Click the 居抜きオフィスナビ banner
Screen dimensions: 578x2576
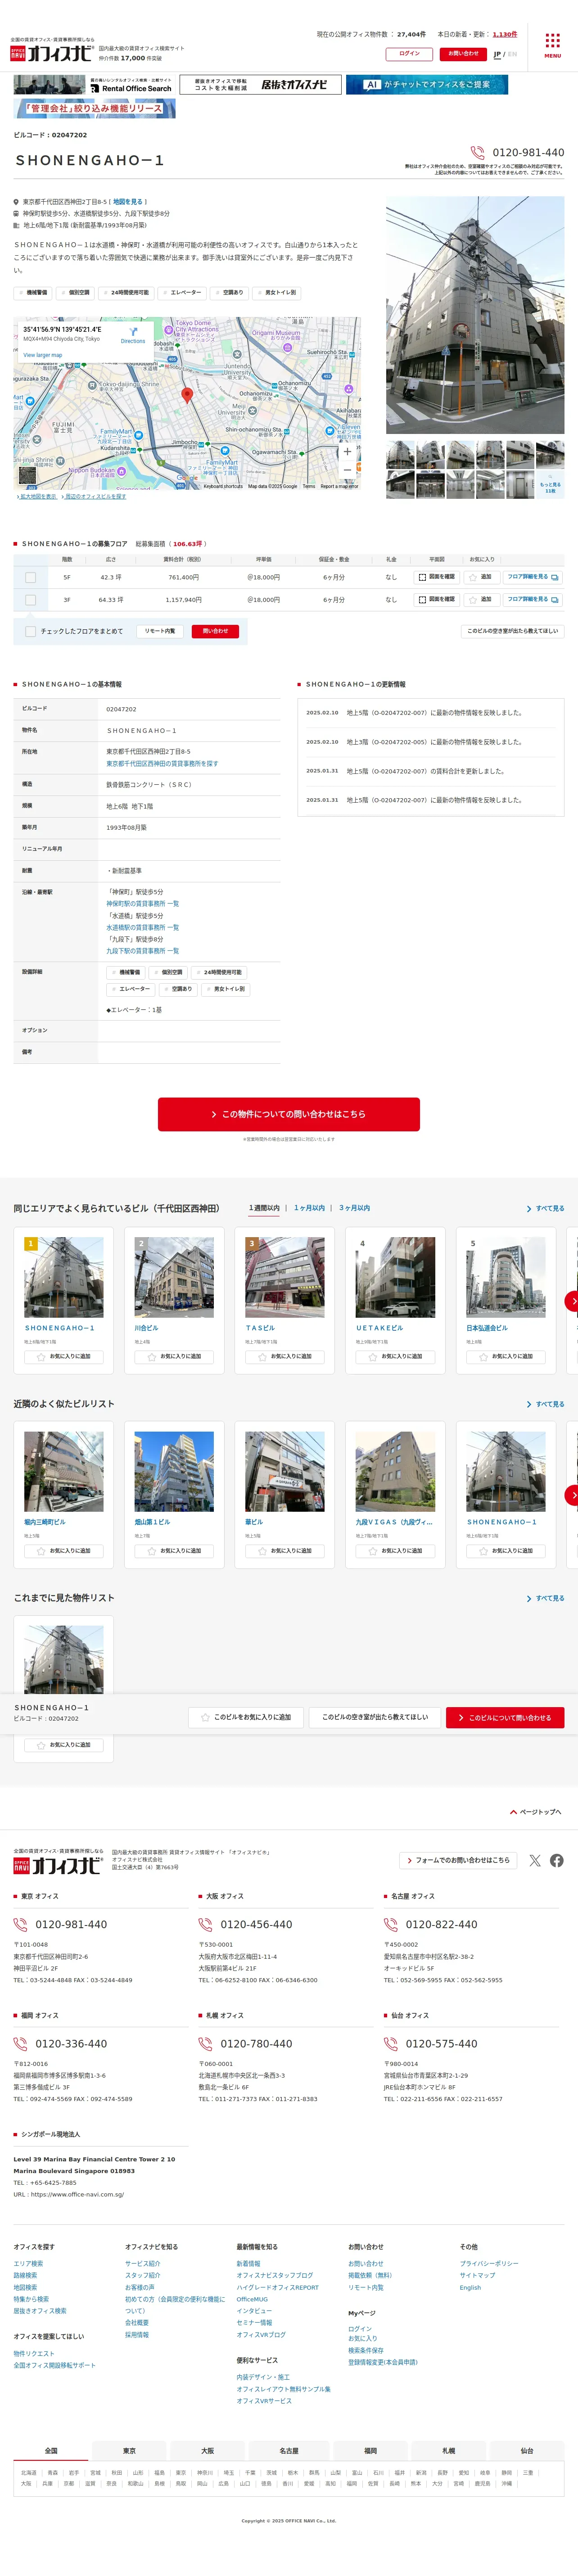coord(260,85)
